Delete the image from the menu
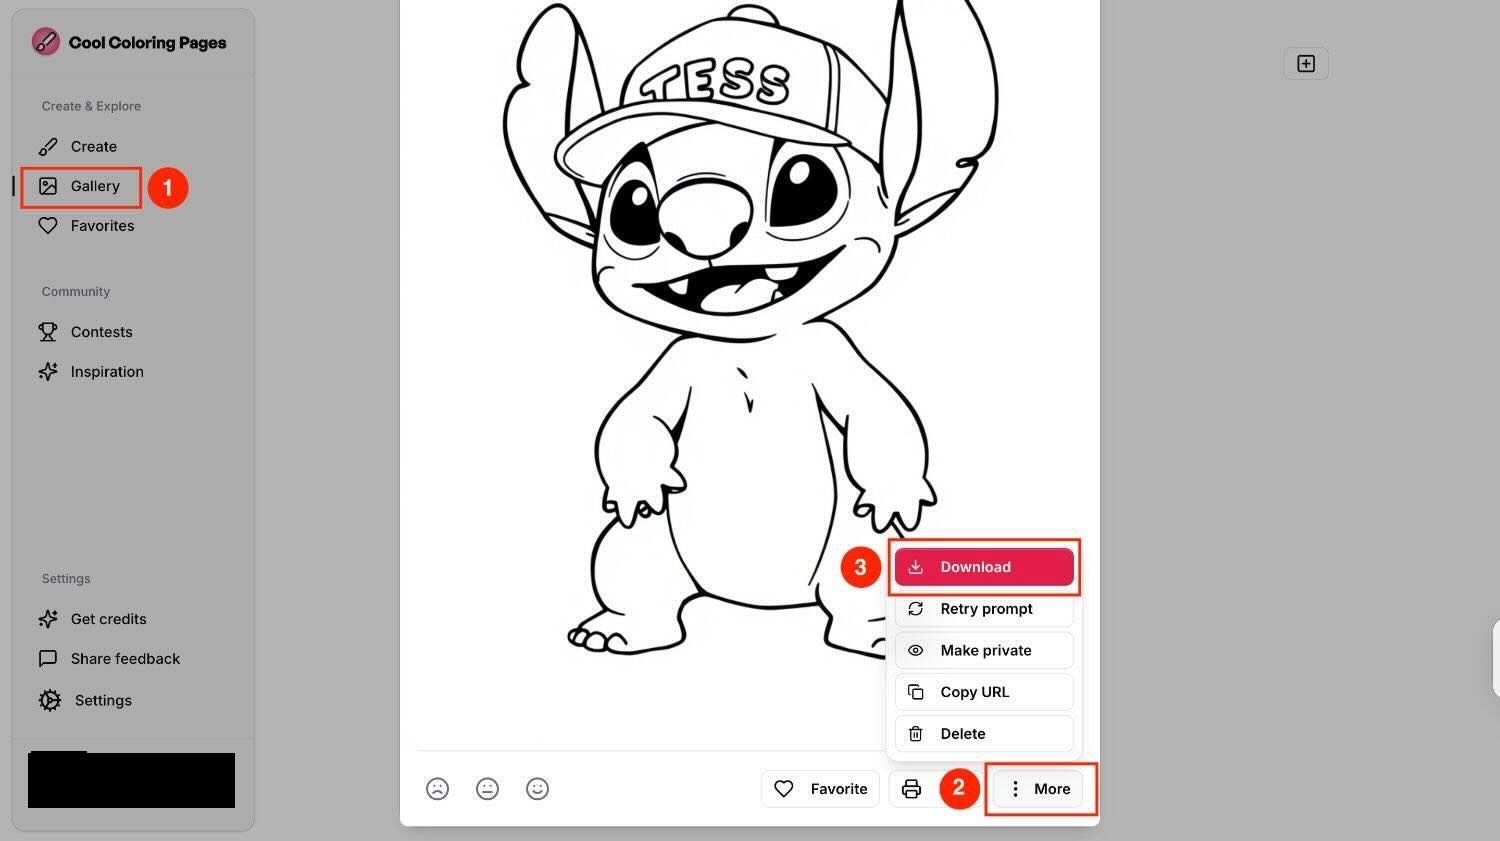Screen dimensions: 1500x841 [984, 734]
